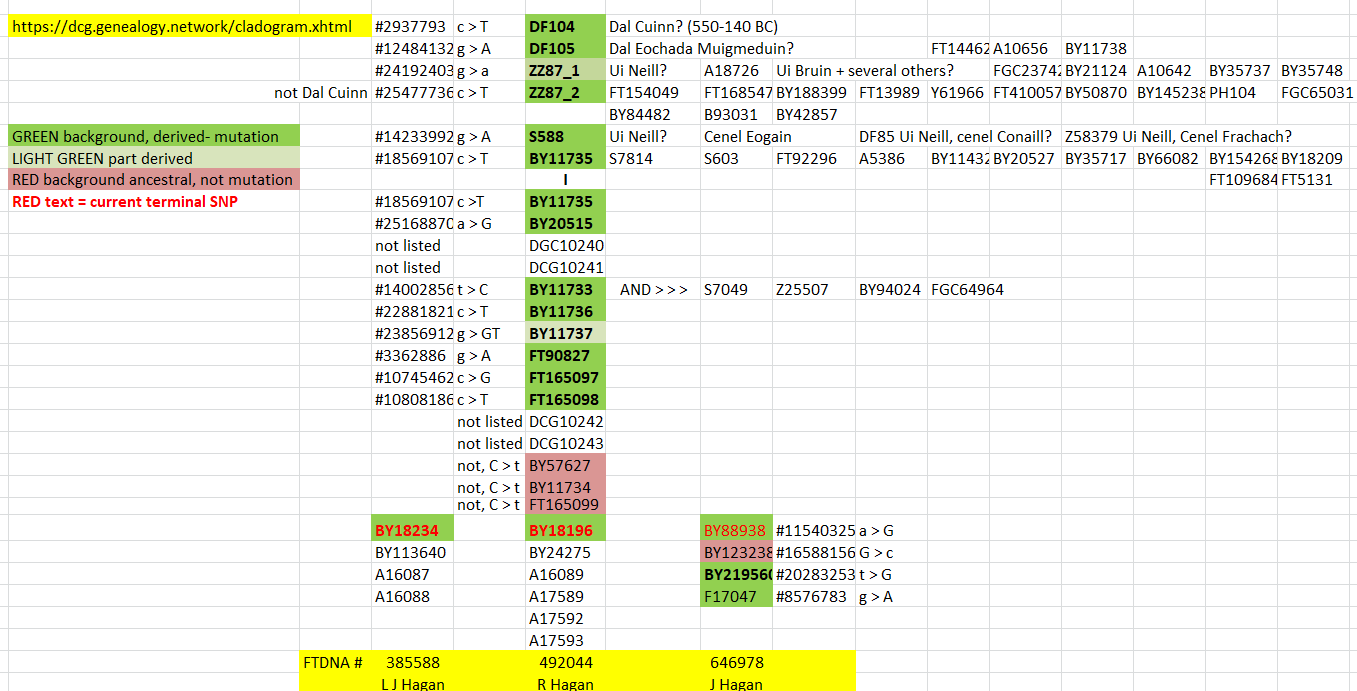The height and width of the screenshot is (691, 1357).
Task: Select the FGC64964 cell
Action: pos(967,289)
